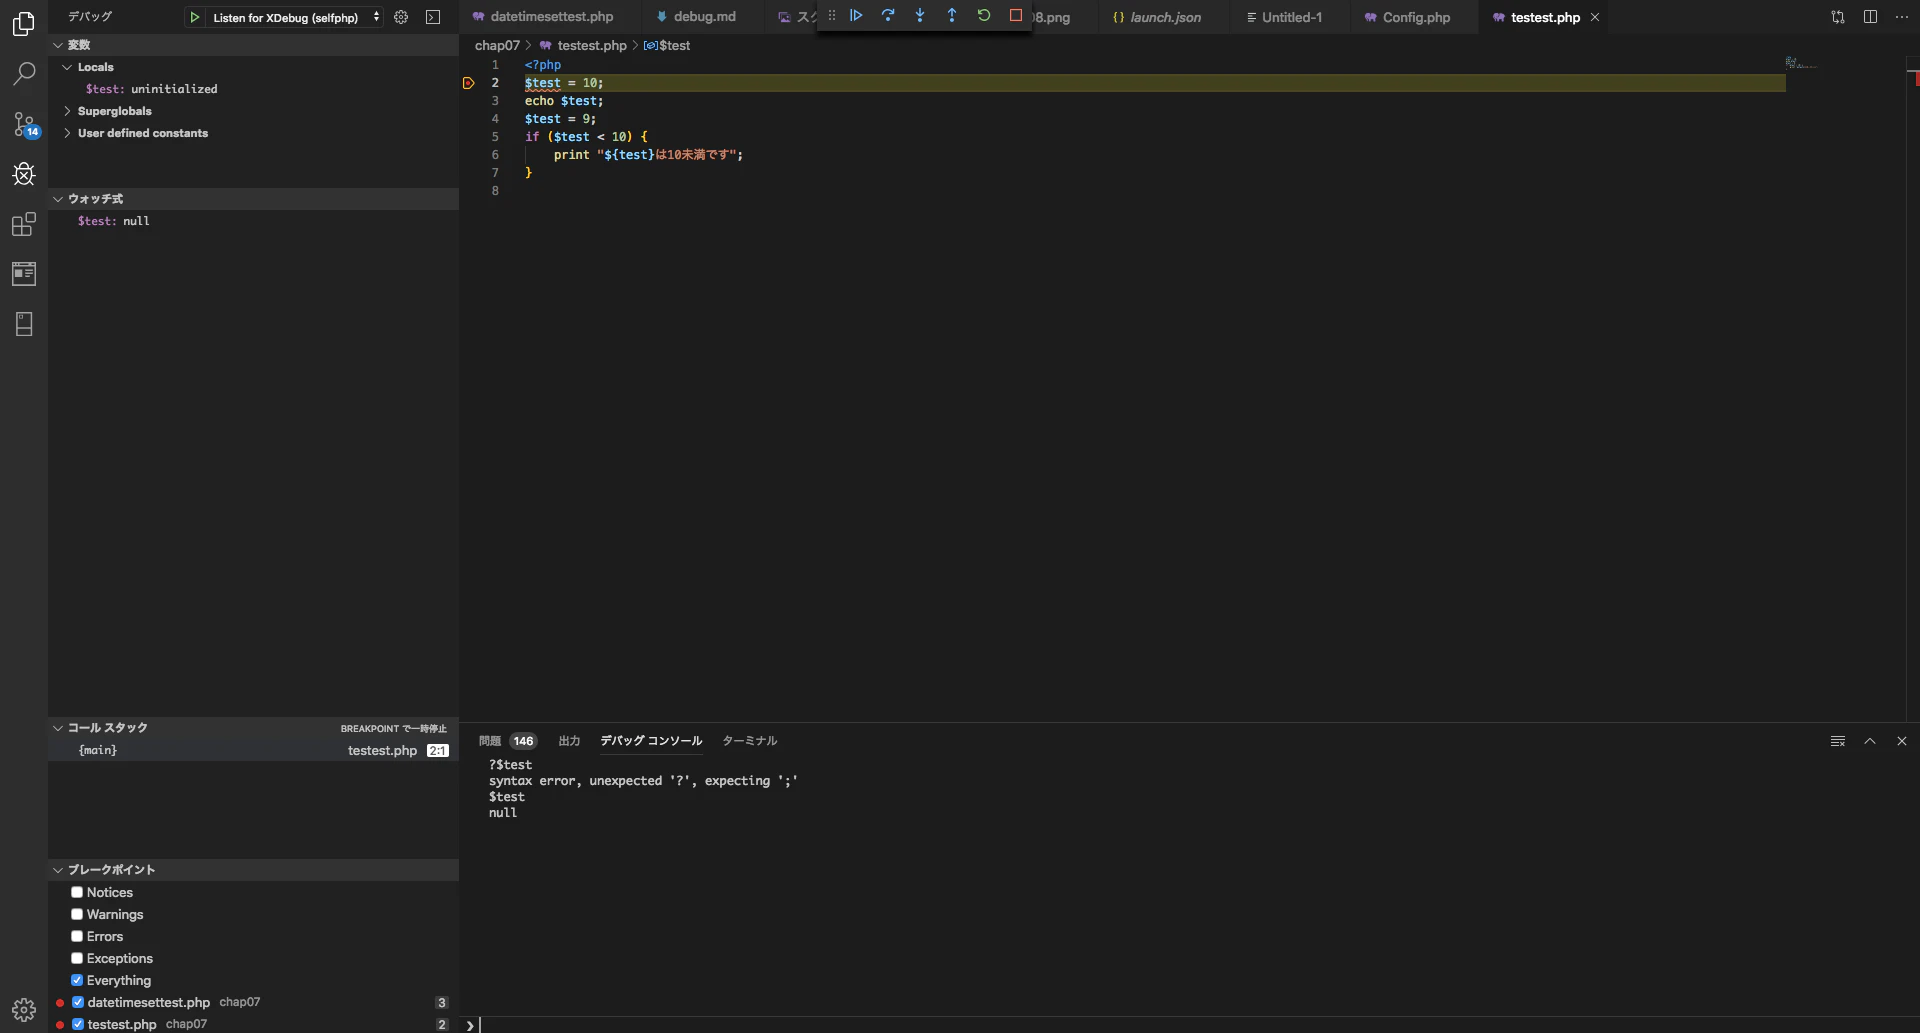Split the editor to the right
The width and height of the screenshot is (1920, 1033).
[x=1870, y=17]
